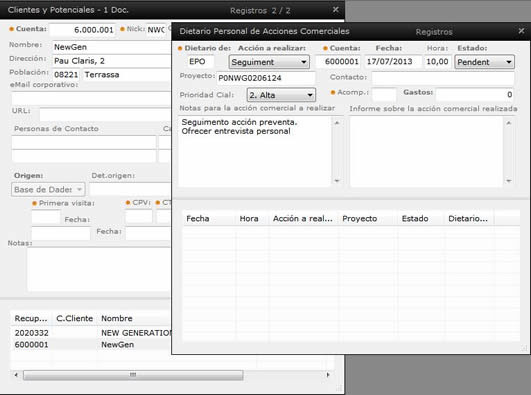Click the Fecha field under Primera visita
Image resolution: width=531 pixels, height=395 pixels.
pyautogui.click(x=61, y=233)
